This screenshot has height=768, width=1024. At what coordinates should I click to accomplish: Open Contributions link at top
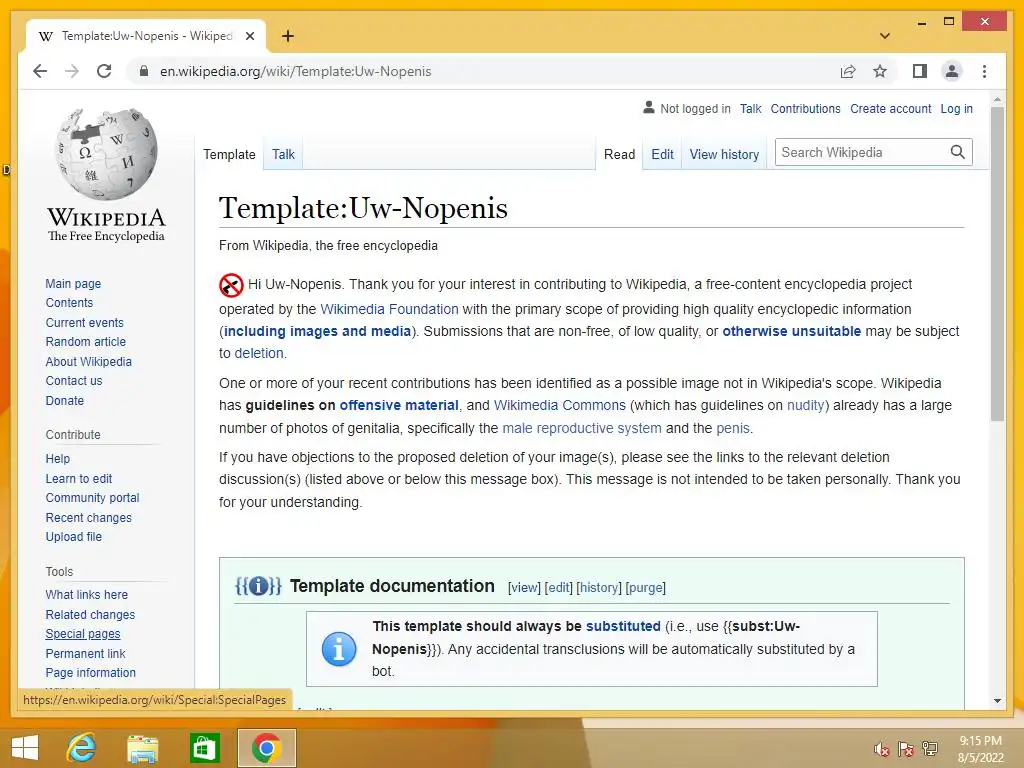pyautogui.click(x=805, y=109)
